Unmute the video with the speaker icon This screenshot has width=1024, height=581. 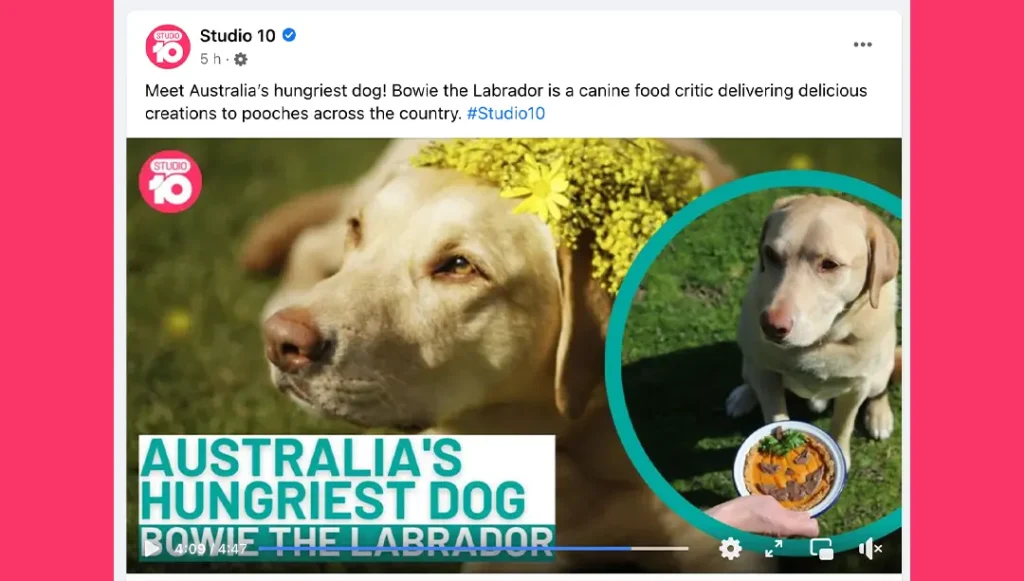[x=870, y=549]
